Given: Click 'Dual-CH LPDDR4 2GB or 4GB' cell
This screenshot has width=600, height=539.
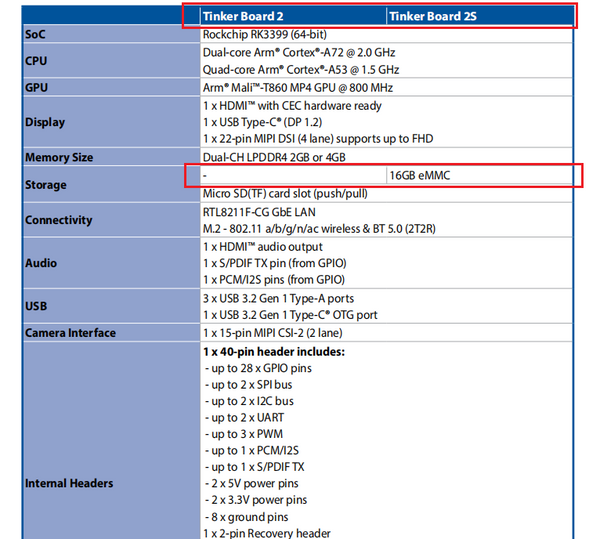Looking at the screenshot, I should click(x=274, y=157).
